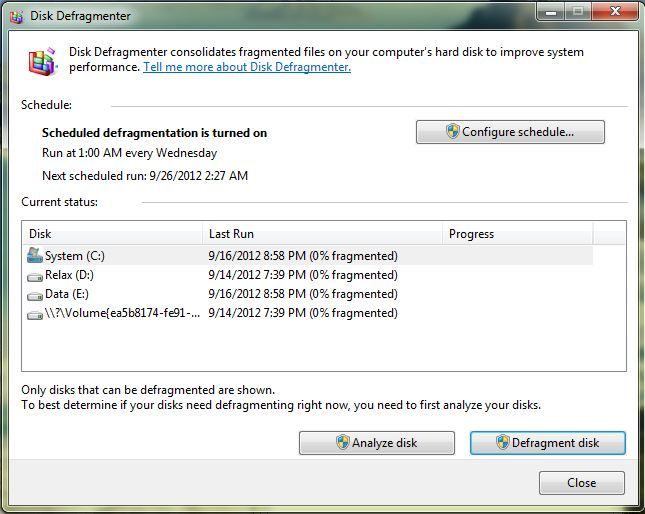Click the Data (E:) drive icon
Screen dimensions: 645x514
tap(35, 296)
